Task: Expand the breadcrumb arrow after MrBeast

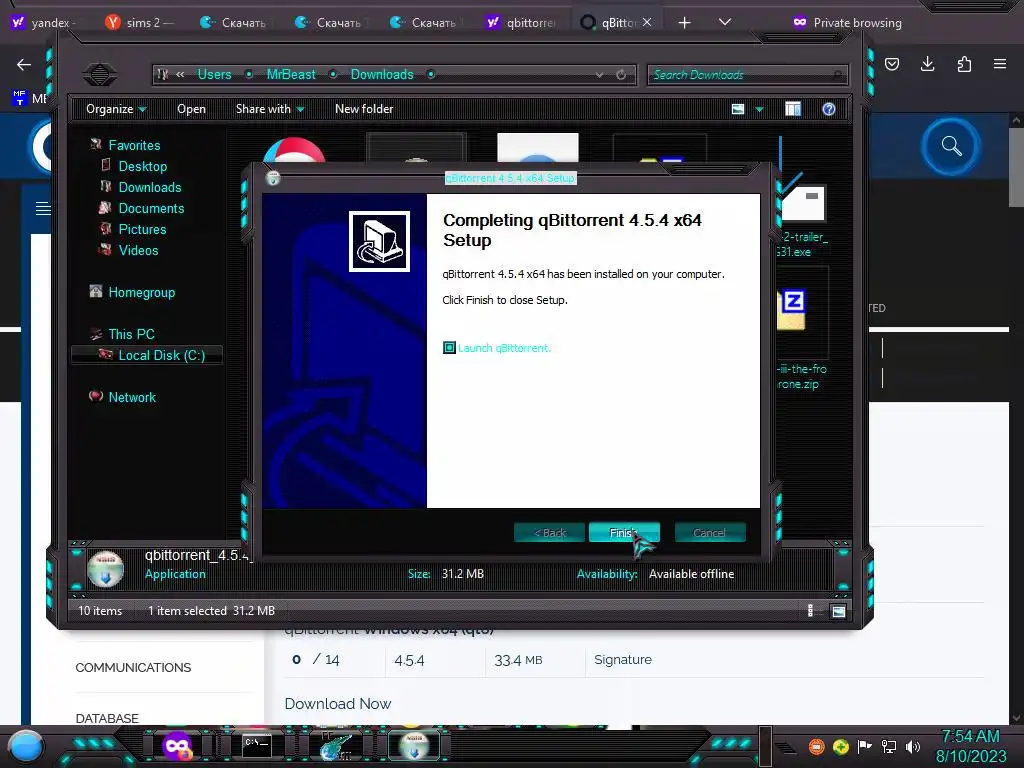Action: point(333,74)
